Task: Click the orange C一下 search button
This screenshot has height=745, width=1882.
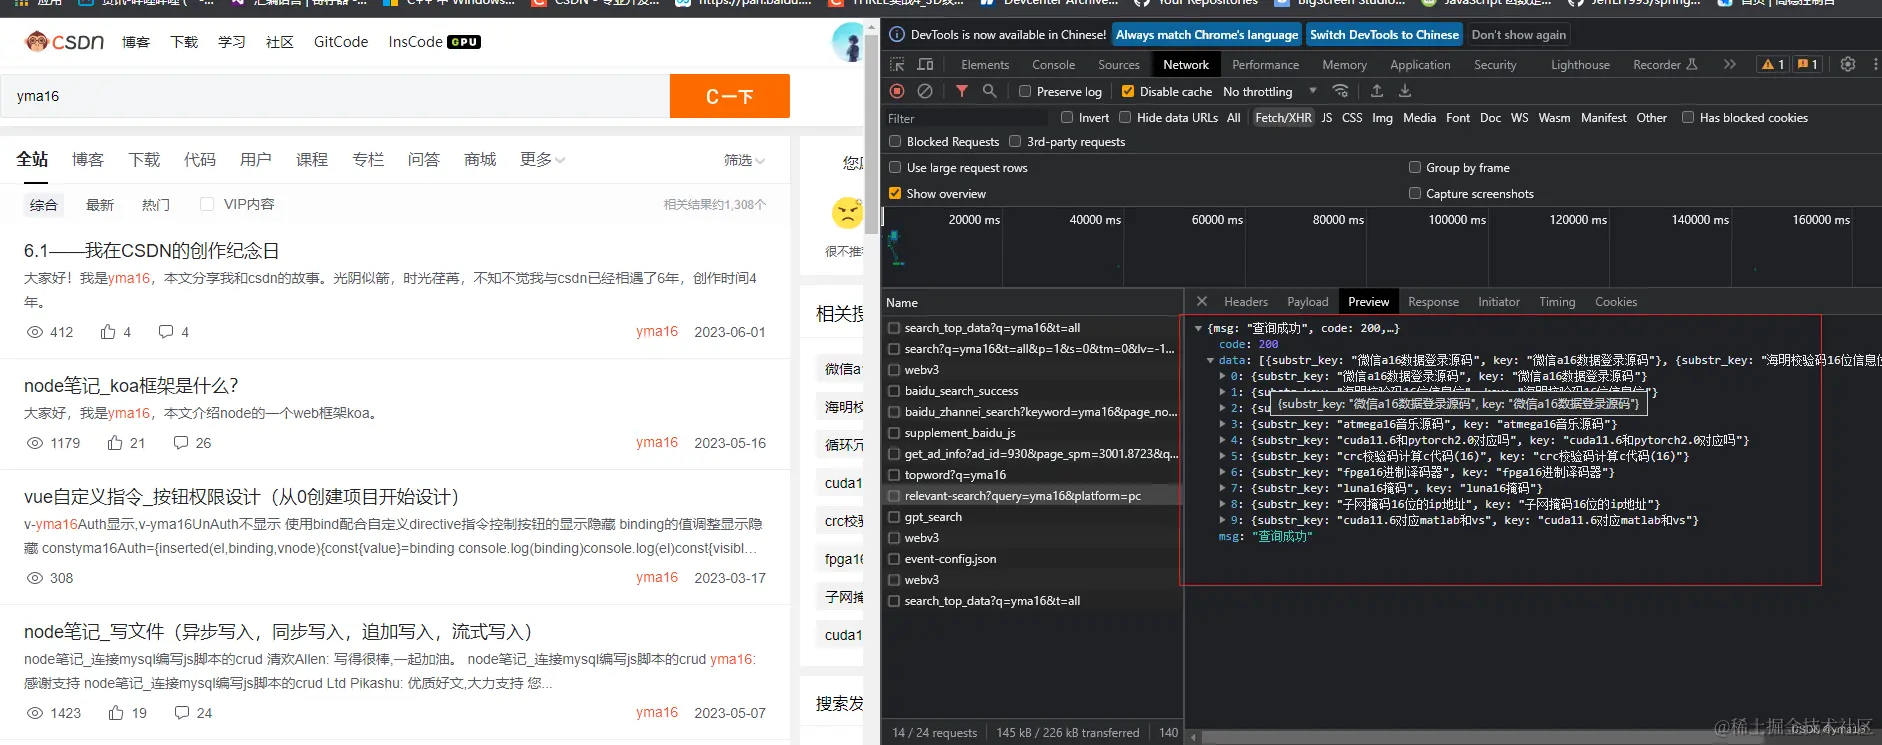Action: coord(730,96)
